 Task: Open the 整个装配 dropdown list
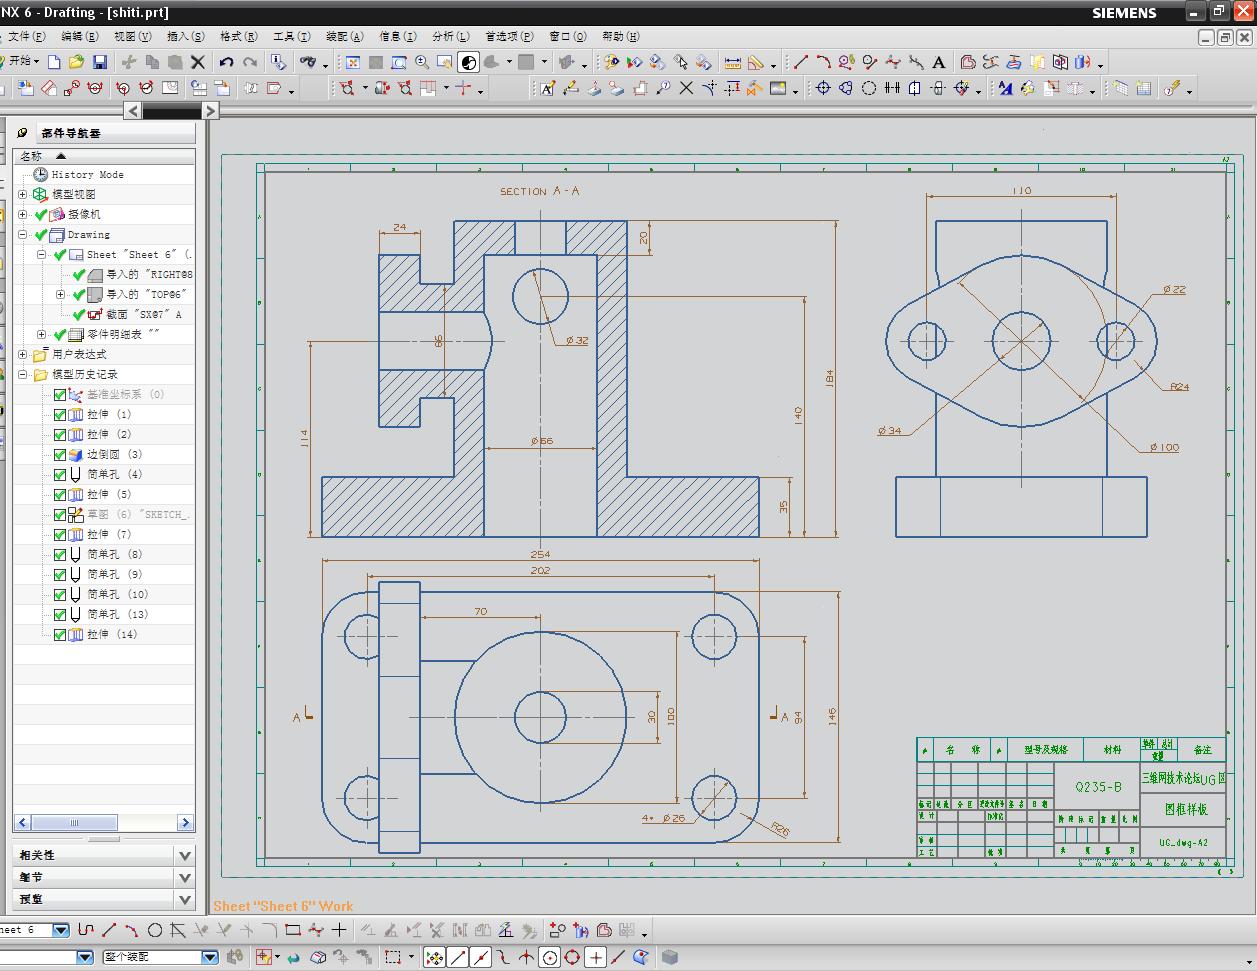[x=210, y=957]
